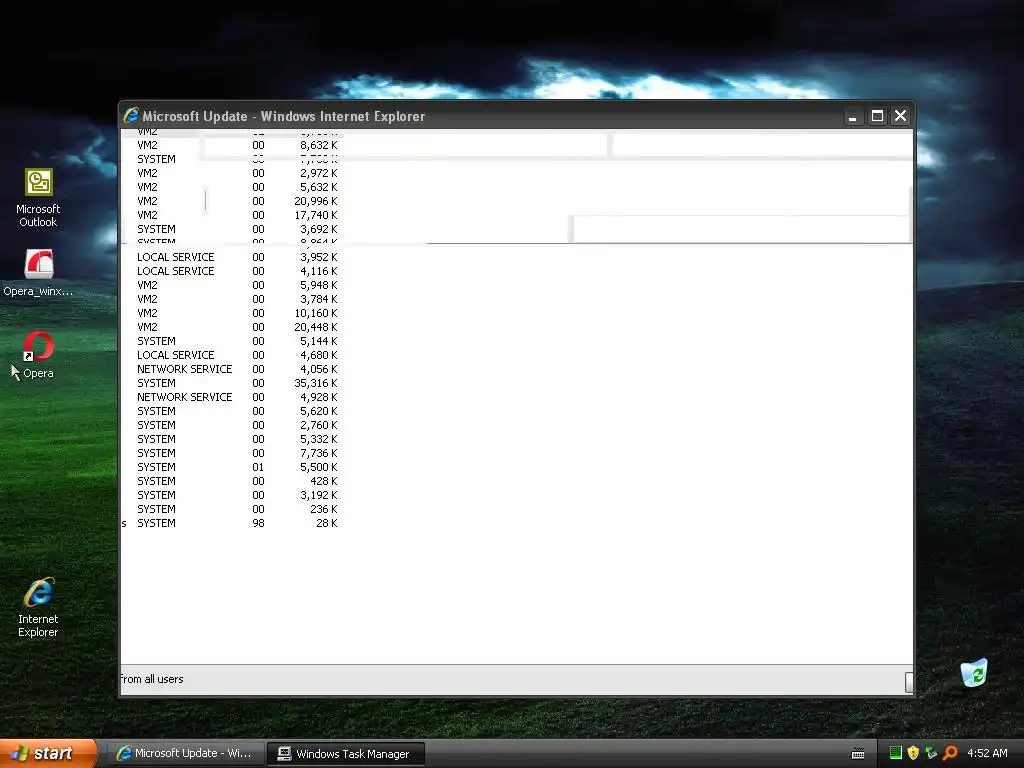Select the Opera_winx installer desktop icon
The width and height of the screenshot is (1024, 768).
(39, 273)
